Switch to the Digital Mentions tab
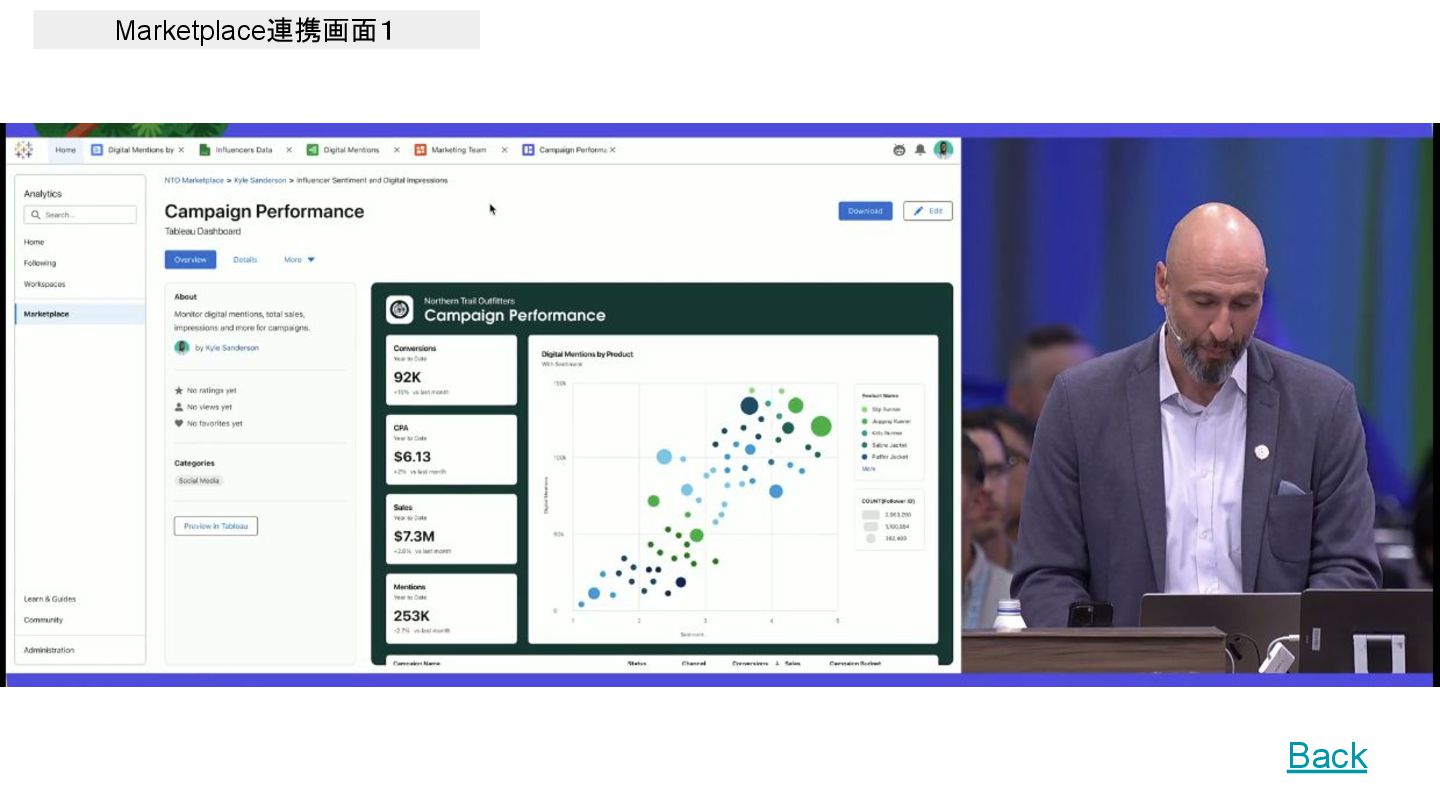 351,150
